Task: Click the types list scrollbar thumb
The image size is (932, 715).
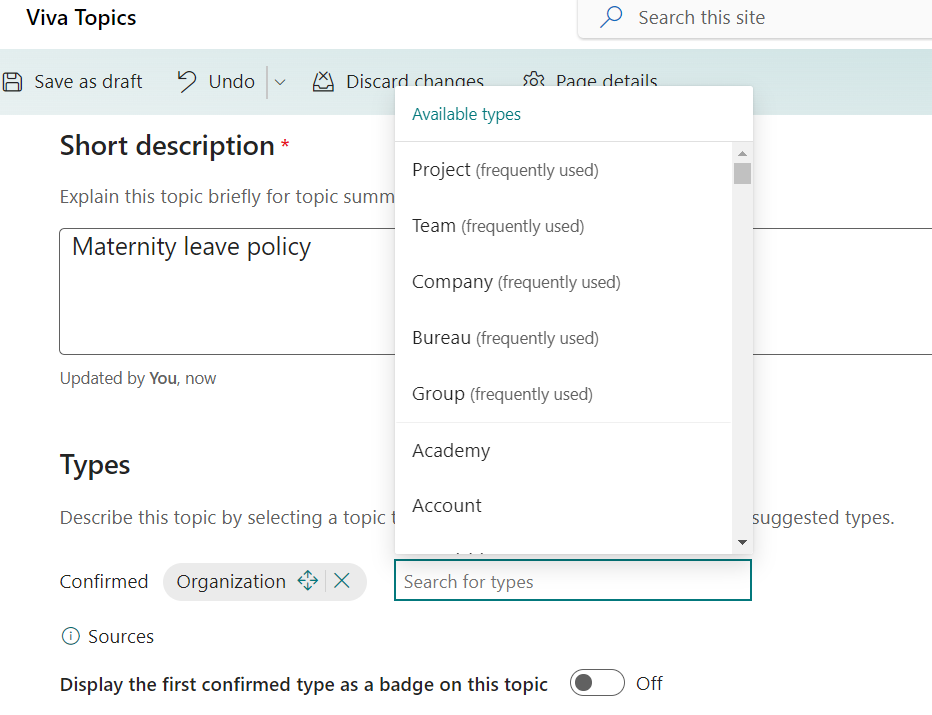Action: [x=742, y=174]
